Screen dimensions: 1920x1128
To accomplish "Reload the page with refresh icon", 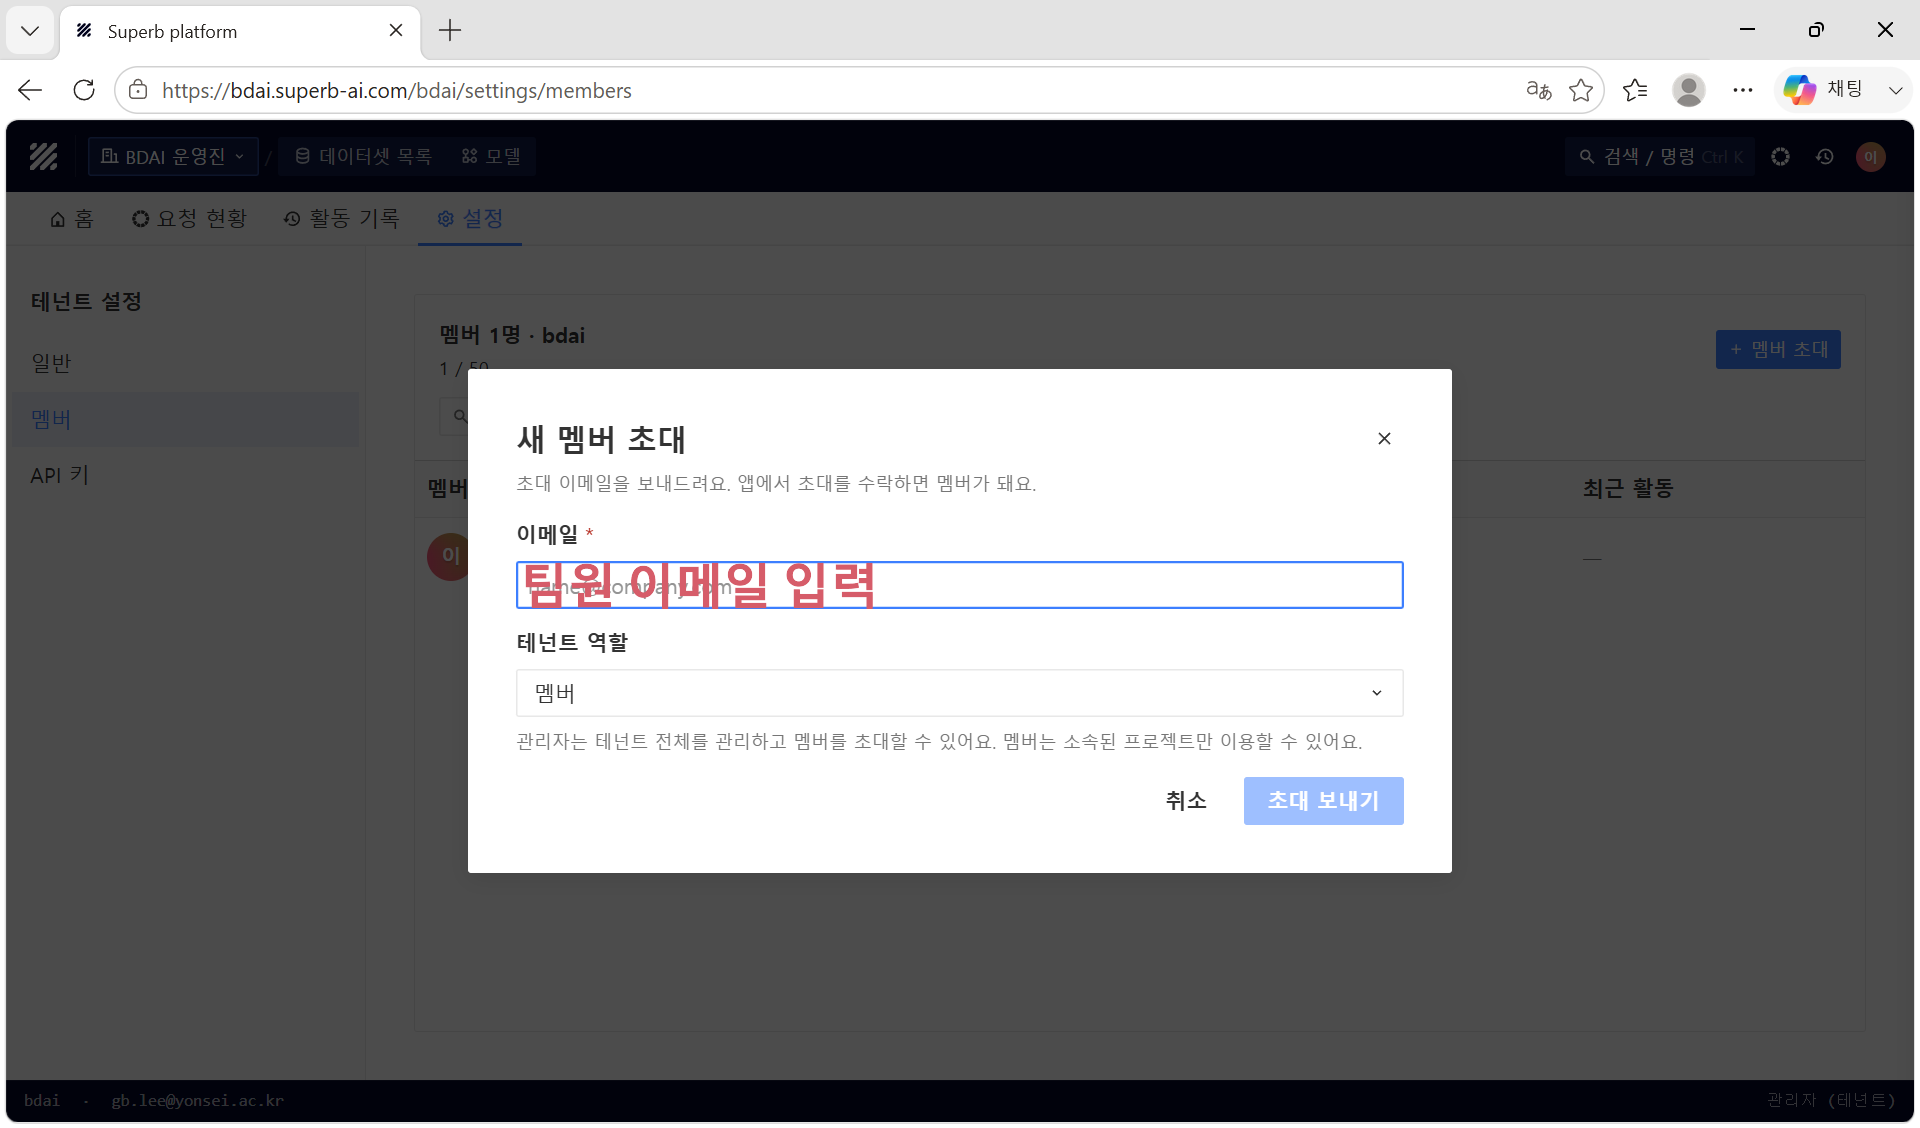I will pos(84,90).
